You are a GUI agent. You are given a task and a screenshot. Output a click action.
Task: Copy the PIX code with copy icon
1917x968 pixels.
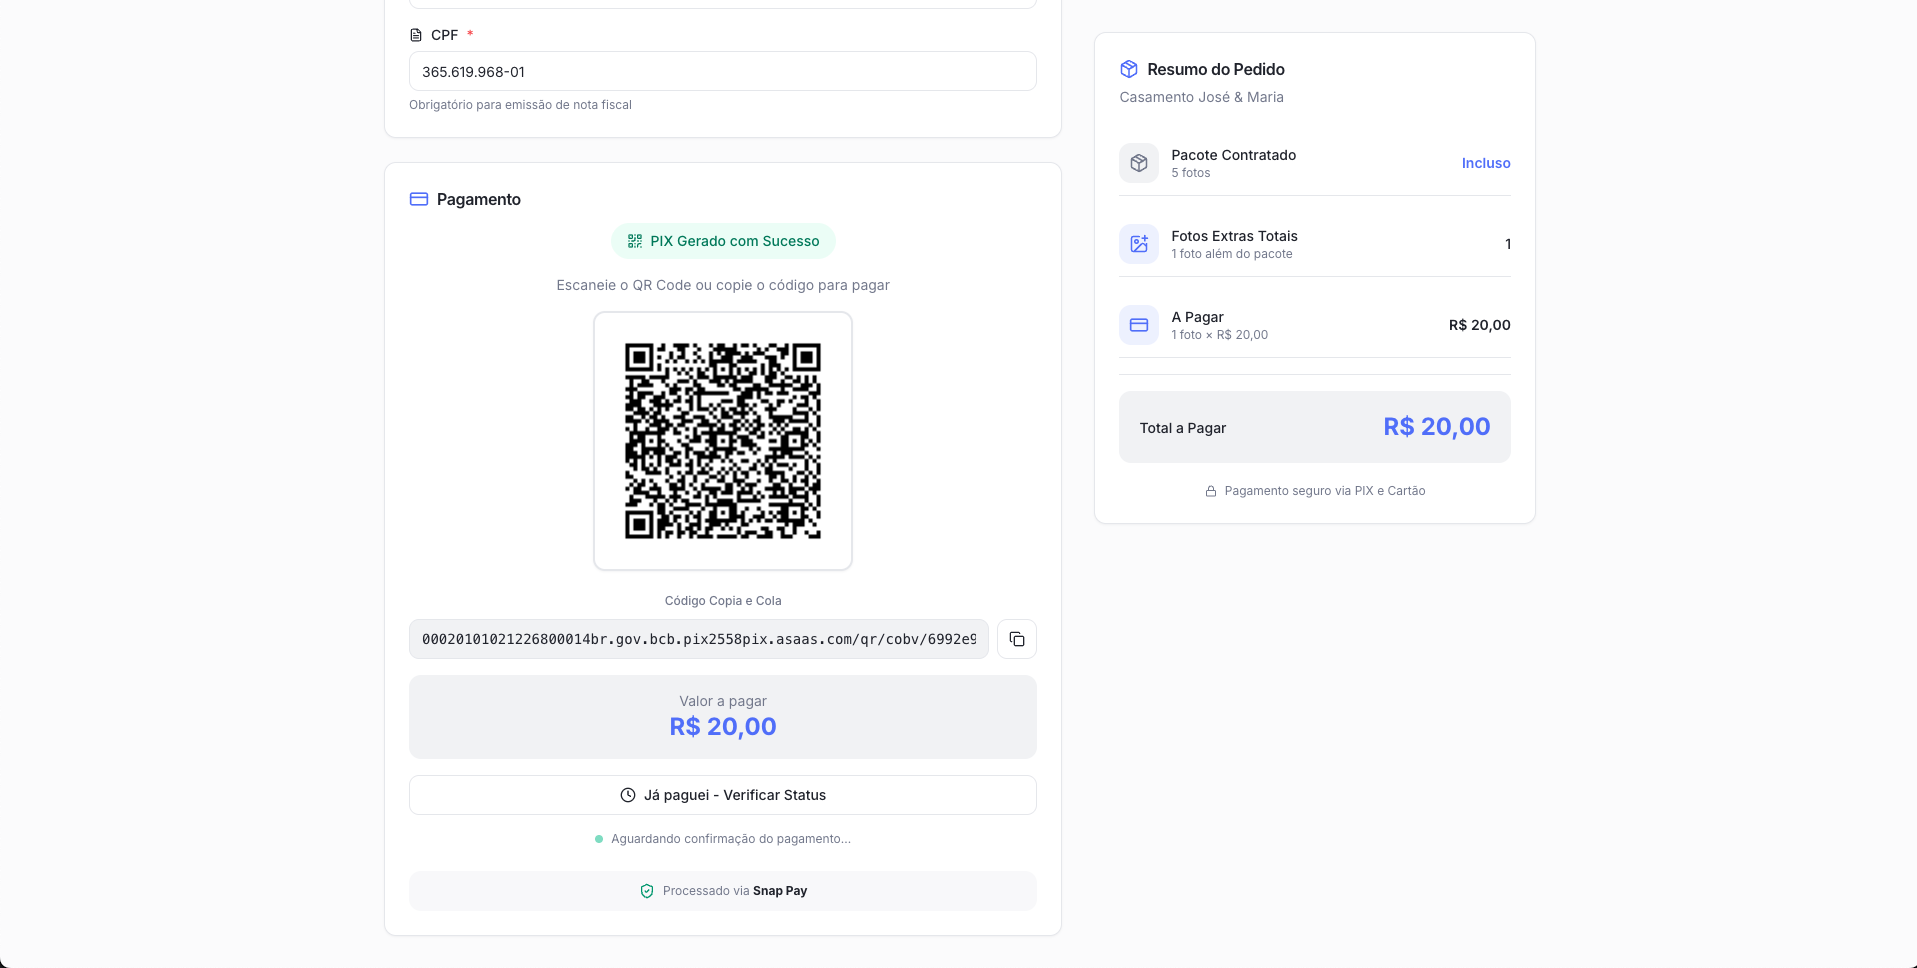[1017, 639]
